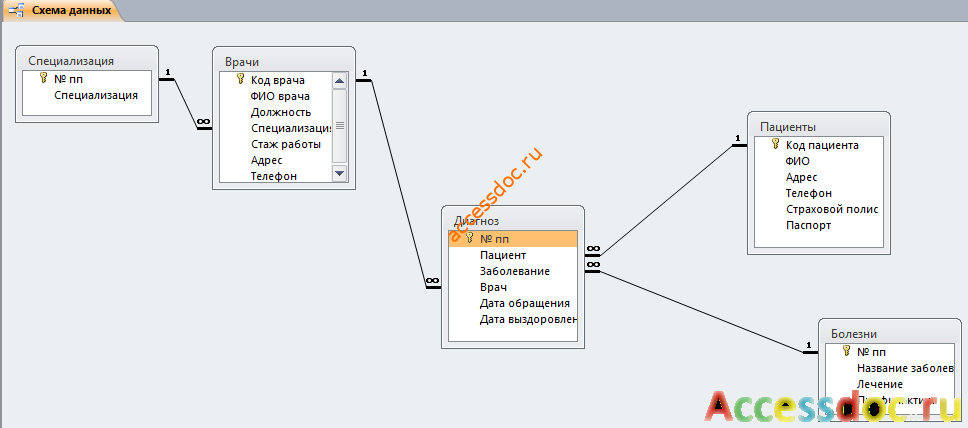Select Дата обращения field in Диагноз
The width and height of the screenshot is (968, 428).
[x=524, y=303]
